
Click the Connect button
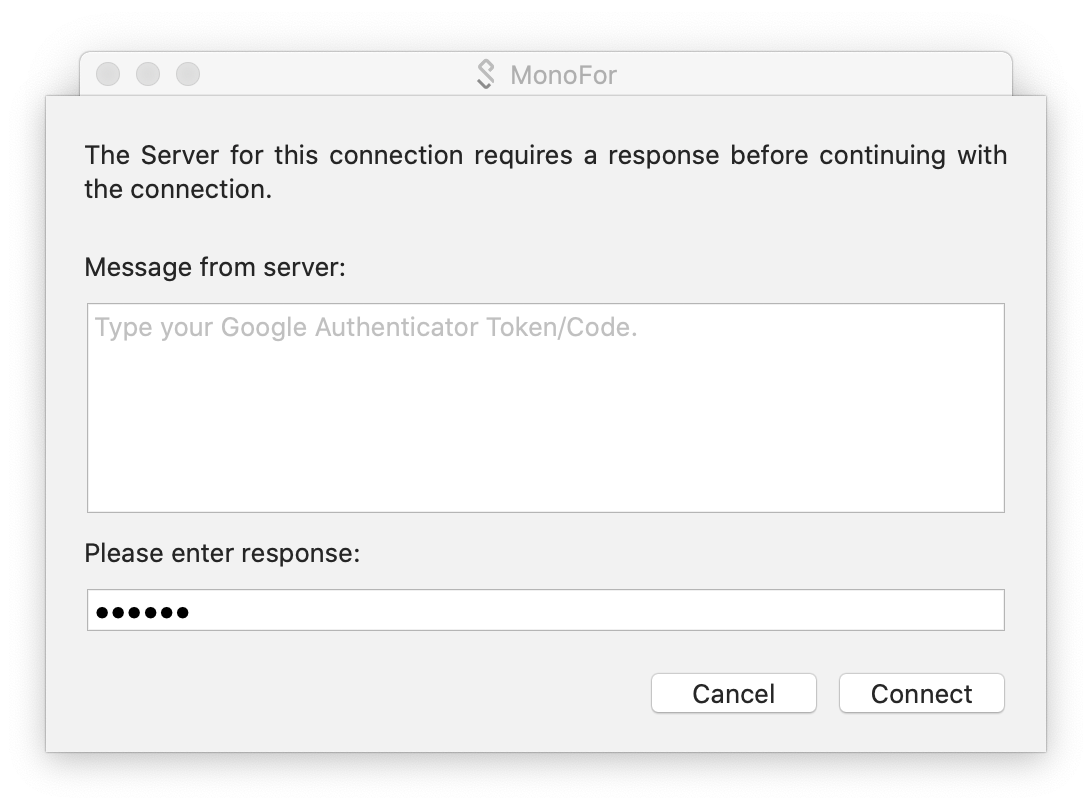coord(921,693)
